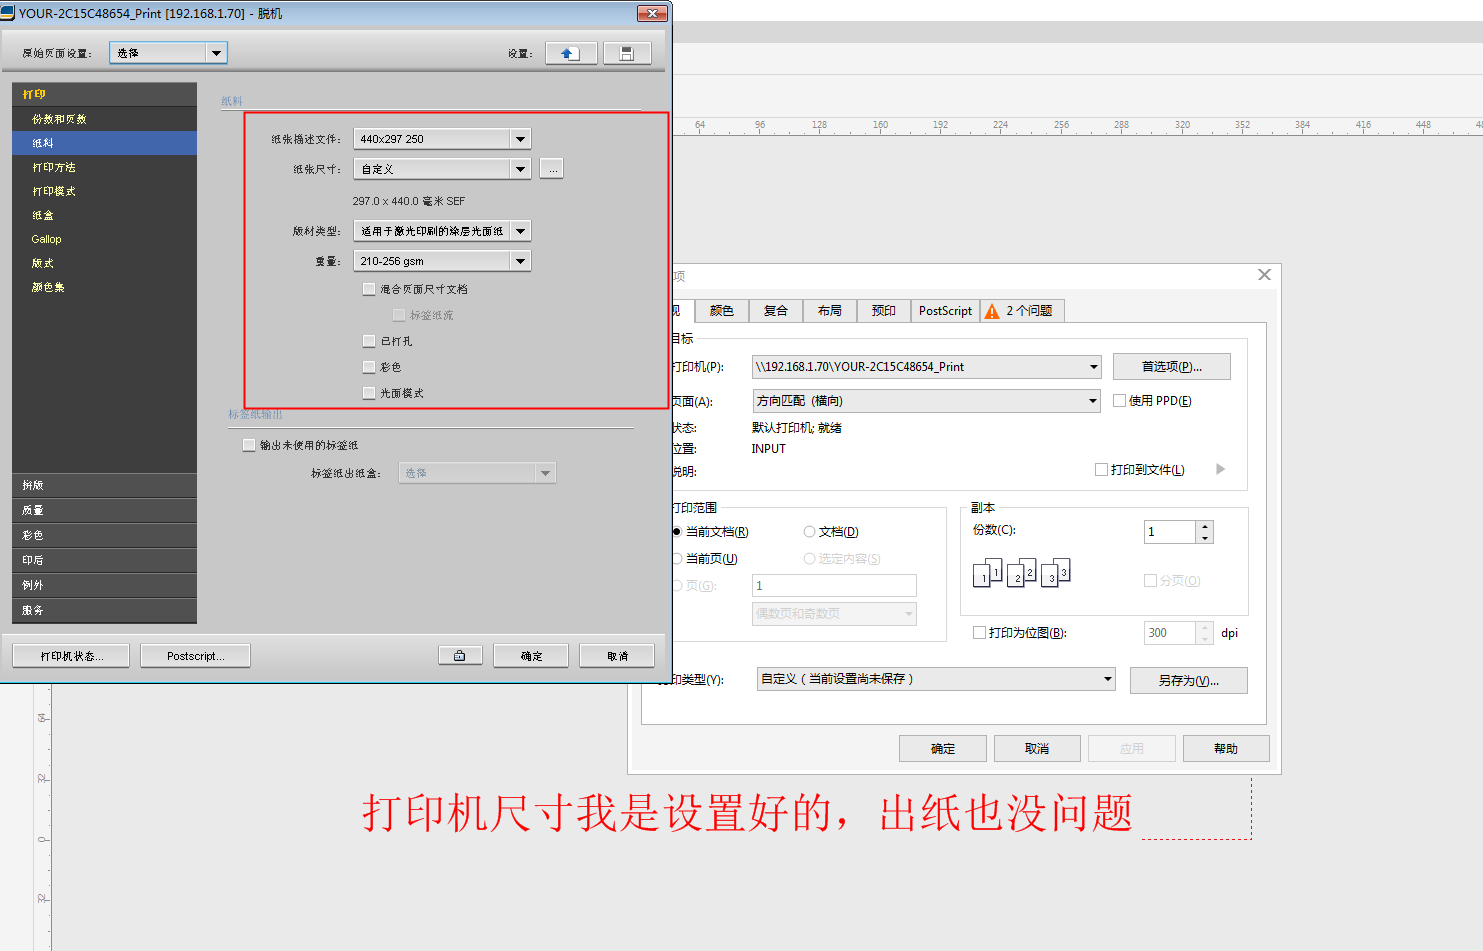Viewport: 1483px width, 951px height.
Task: Open 页面 orientation dropdown 方向匹配
Action: tap(927, 401)
